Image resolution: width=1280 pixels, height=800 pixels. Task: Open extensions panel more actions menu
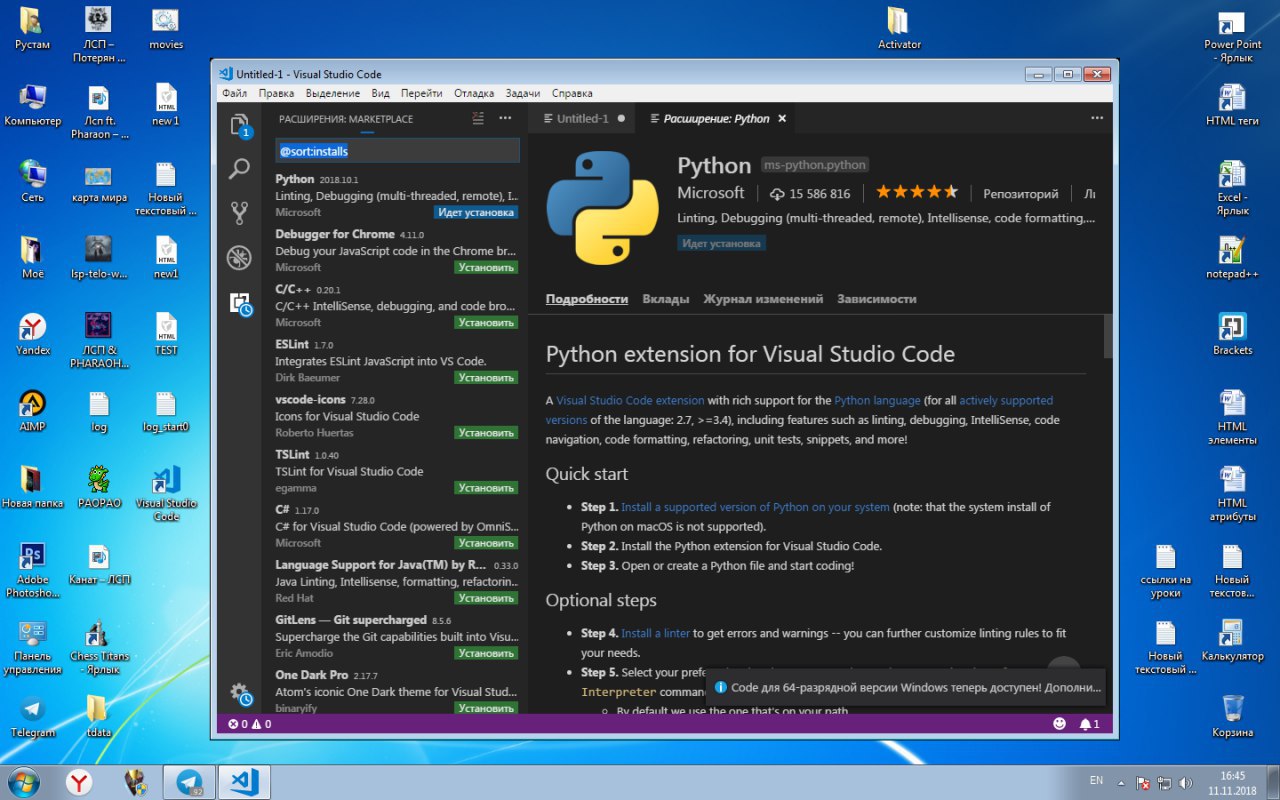[506, 118]
